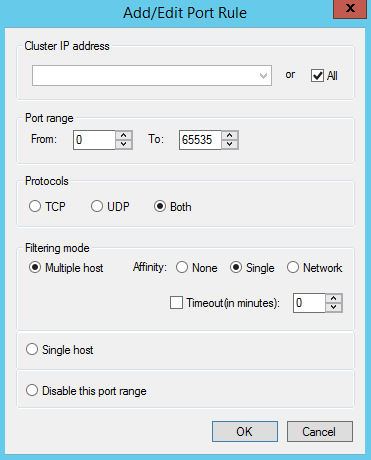Select the TCP protocol option
Screen dimensions: 371x460
tap(35, 206)
